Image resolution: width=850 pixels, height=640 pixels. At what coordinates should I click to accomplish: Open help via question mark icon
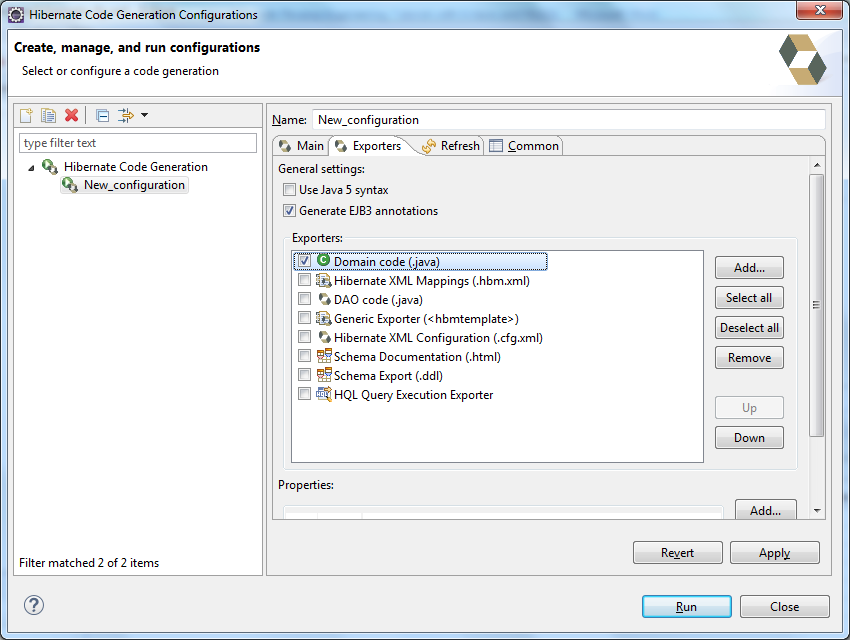(x=34, y=605)
